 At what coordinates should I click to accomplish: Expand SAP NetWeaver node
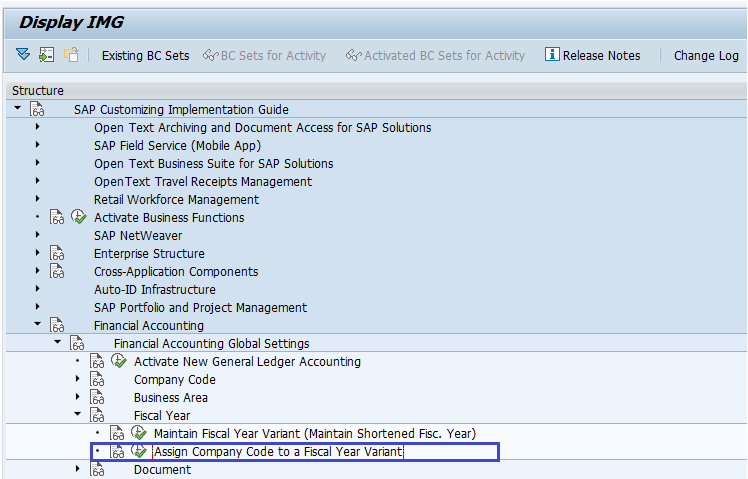37,235
